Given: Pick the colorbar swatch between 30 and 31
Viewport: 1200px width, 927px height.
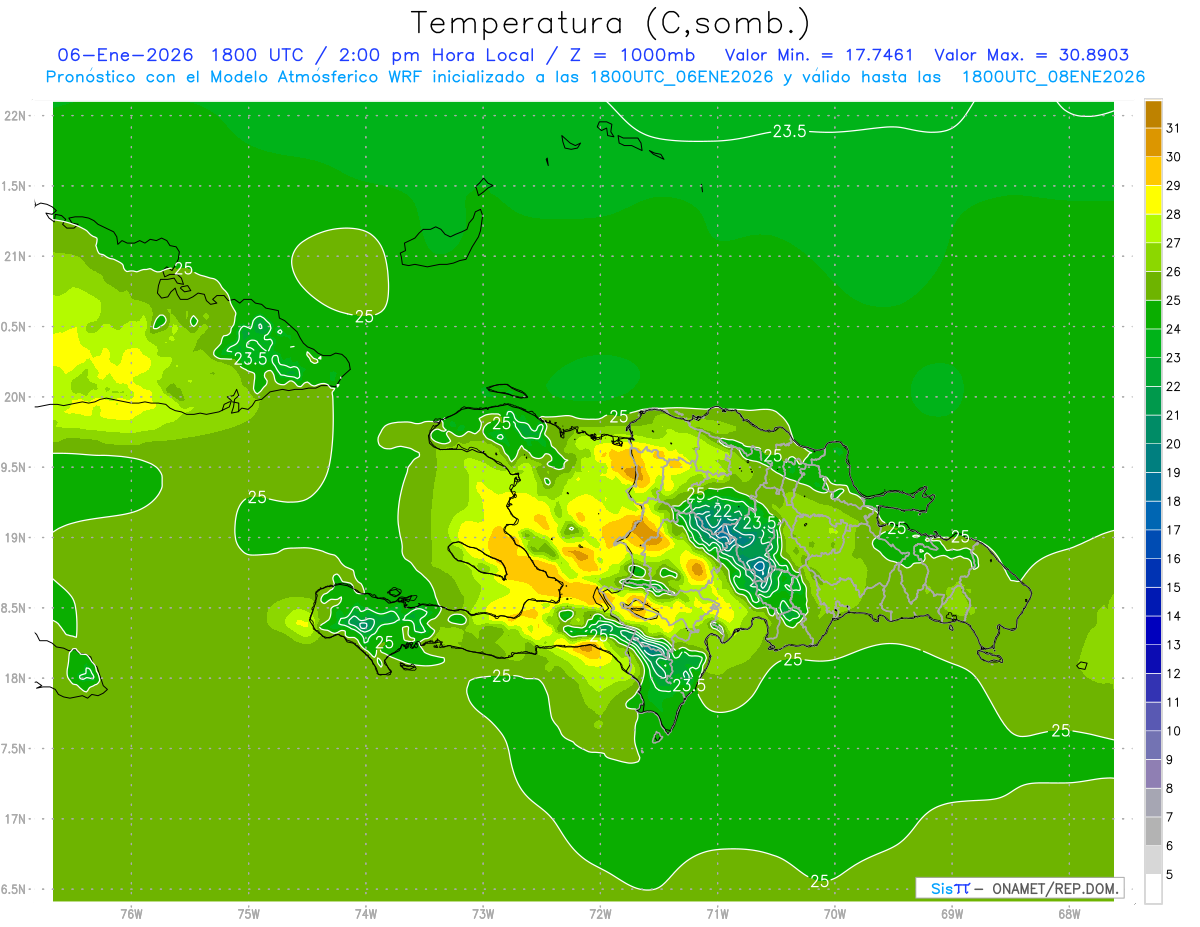Looking at the screenshot, I should click(1153, 143).
